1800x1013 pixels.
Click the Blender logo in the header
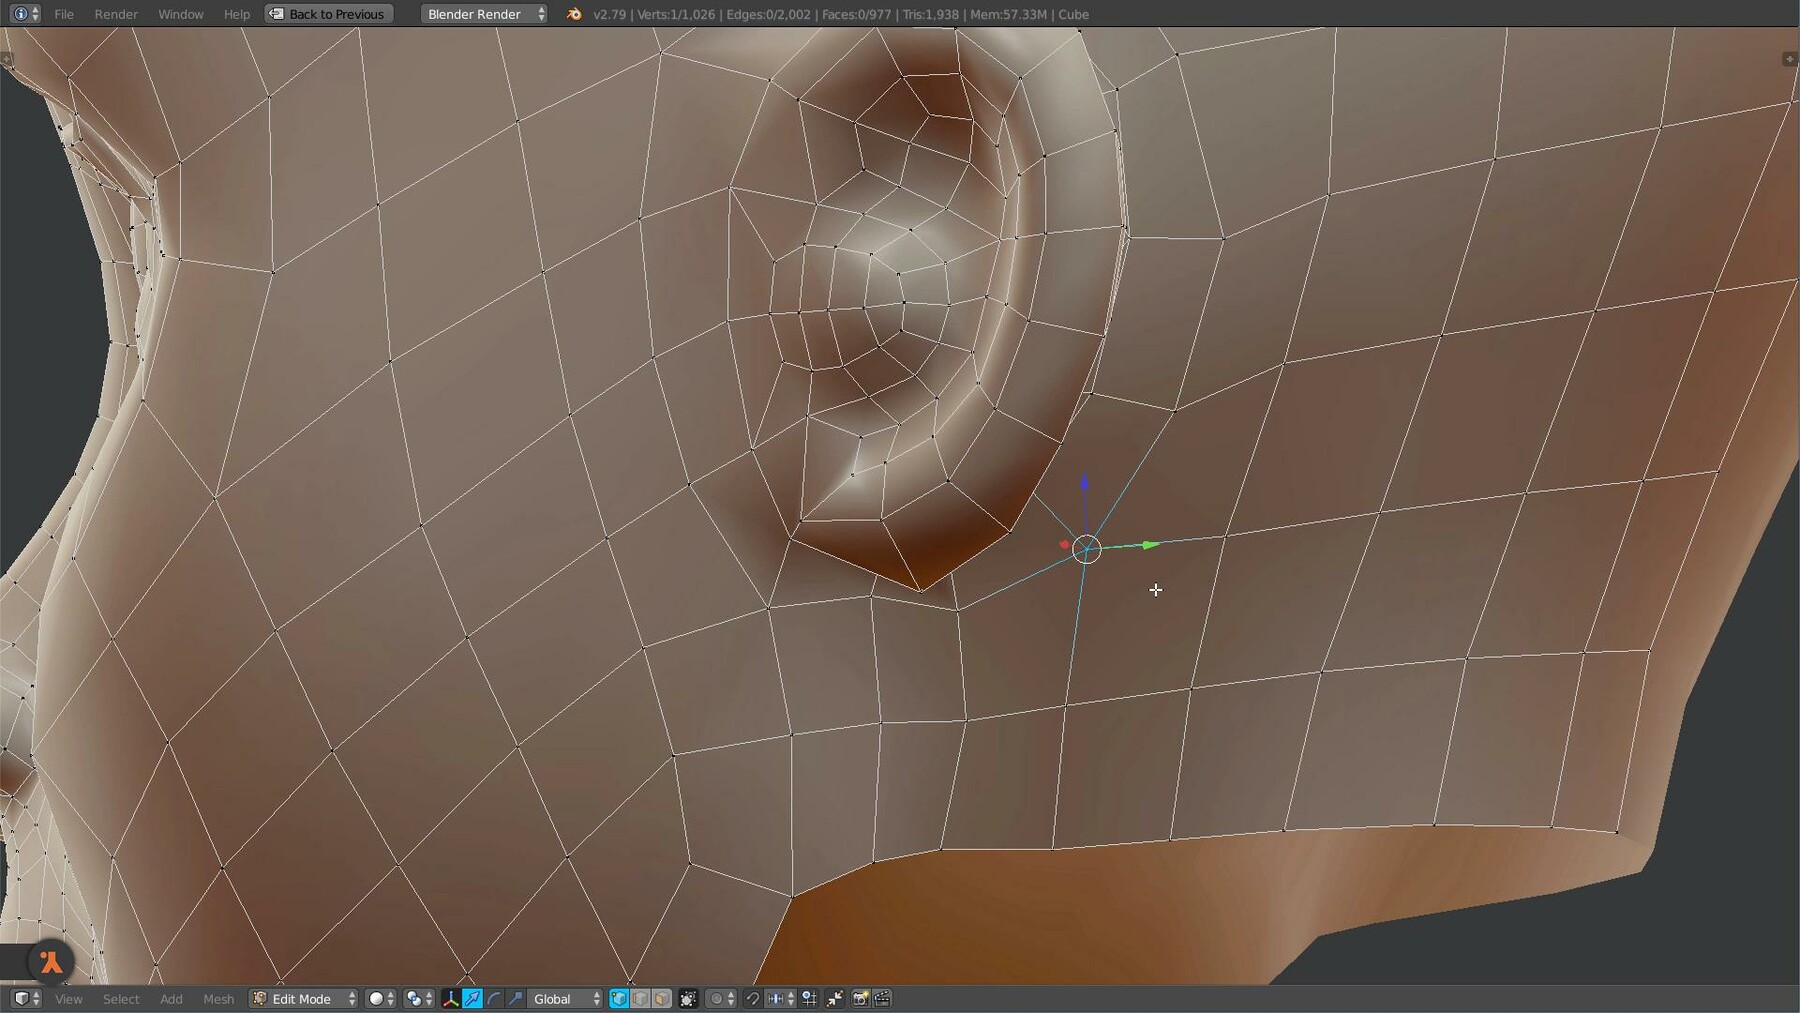click(x=573, y=14)
